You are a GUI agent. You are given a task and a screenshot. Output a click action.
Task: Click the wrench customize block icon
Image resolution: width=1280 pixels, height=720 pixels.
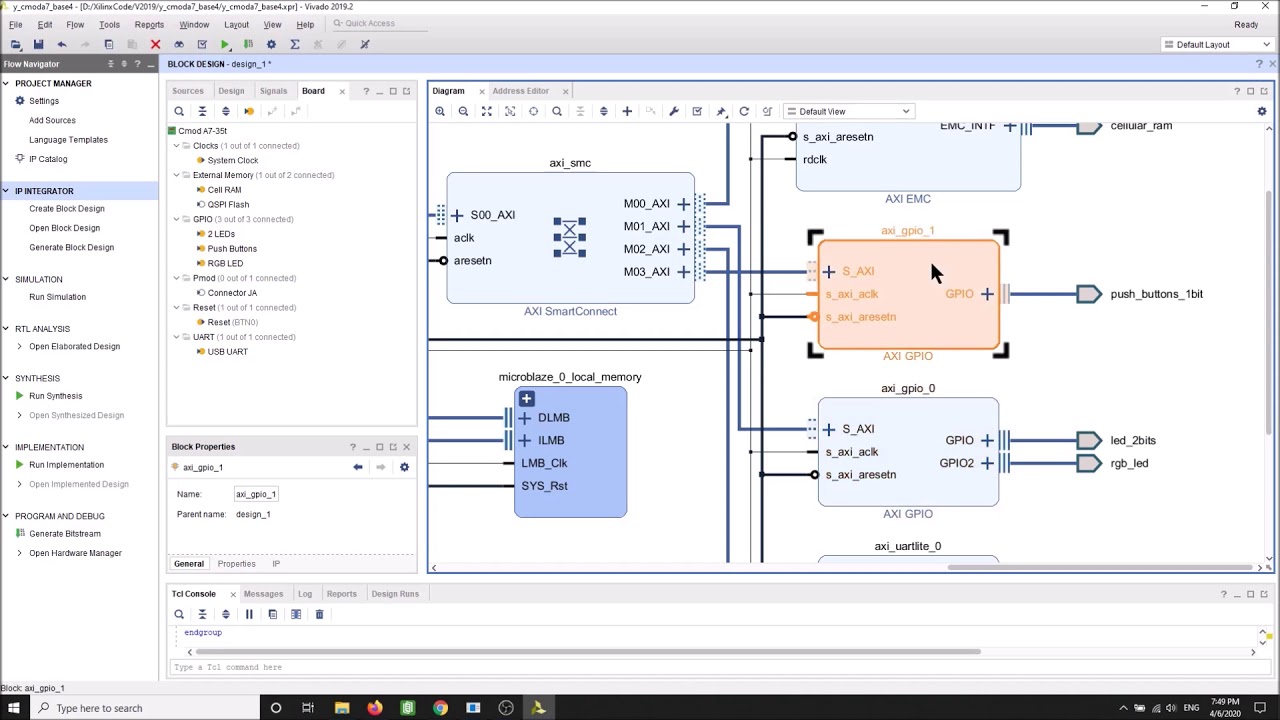coord(674,111)
